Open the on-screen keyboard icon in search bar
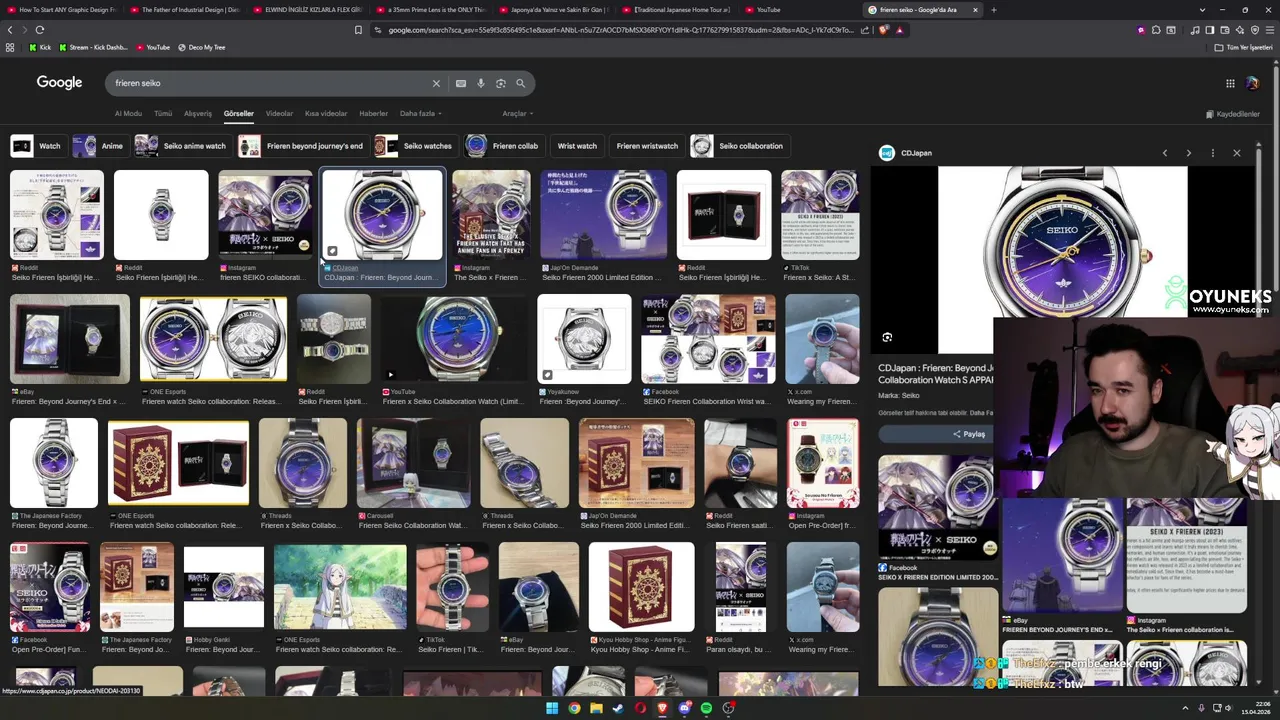Screen dimensions: 1280x720 [x=461, y=83]
